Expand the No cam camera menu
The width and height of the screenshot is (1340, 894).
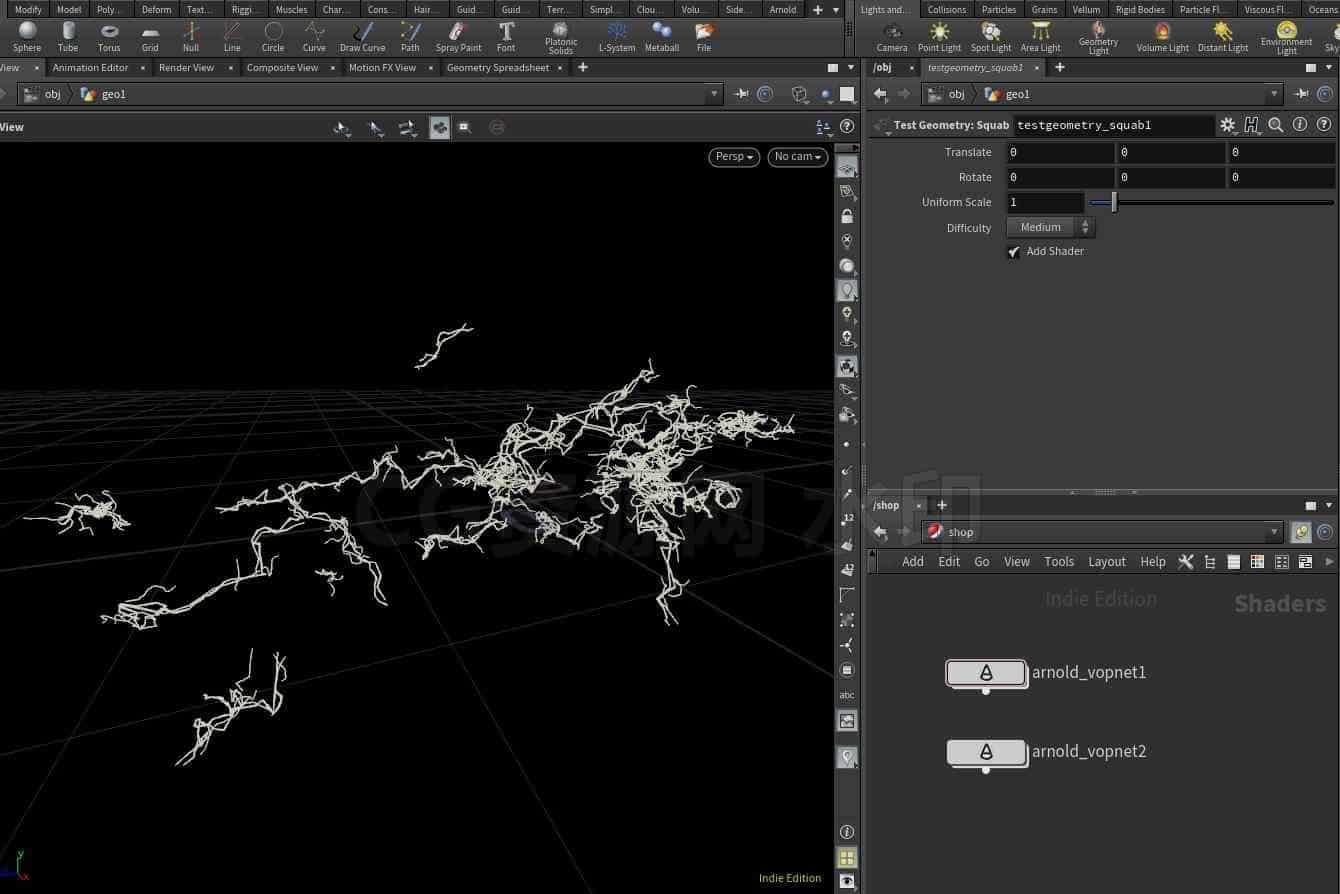797,157
